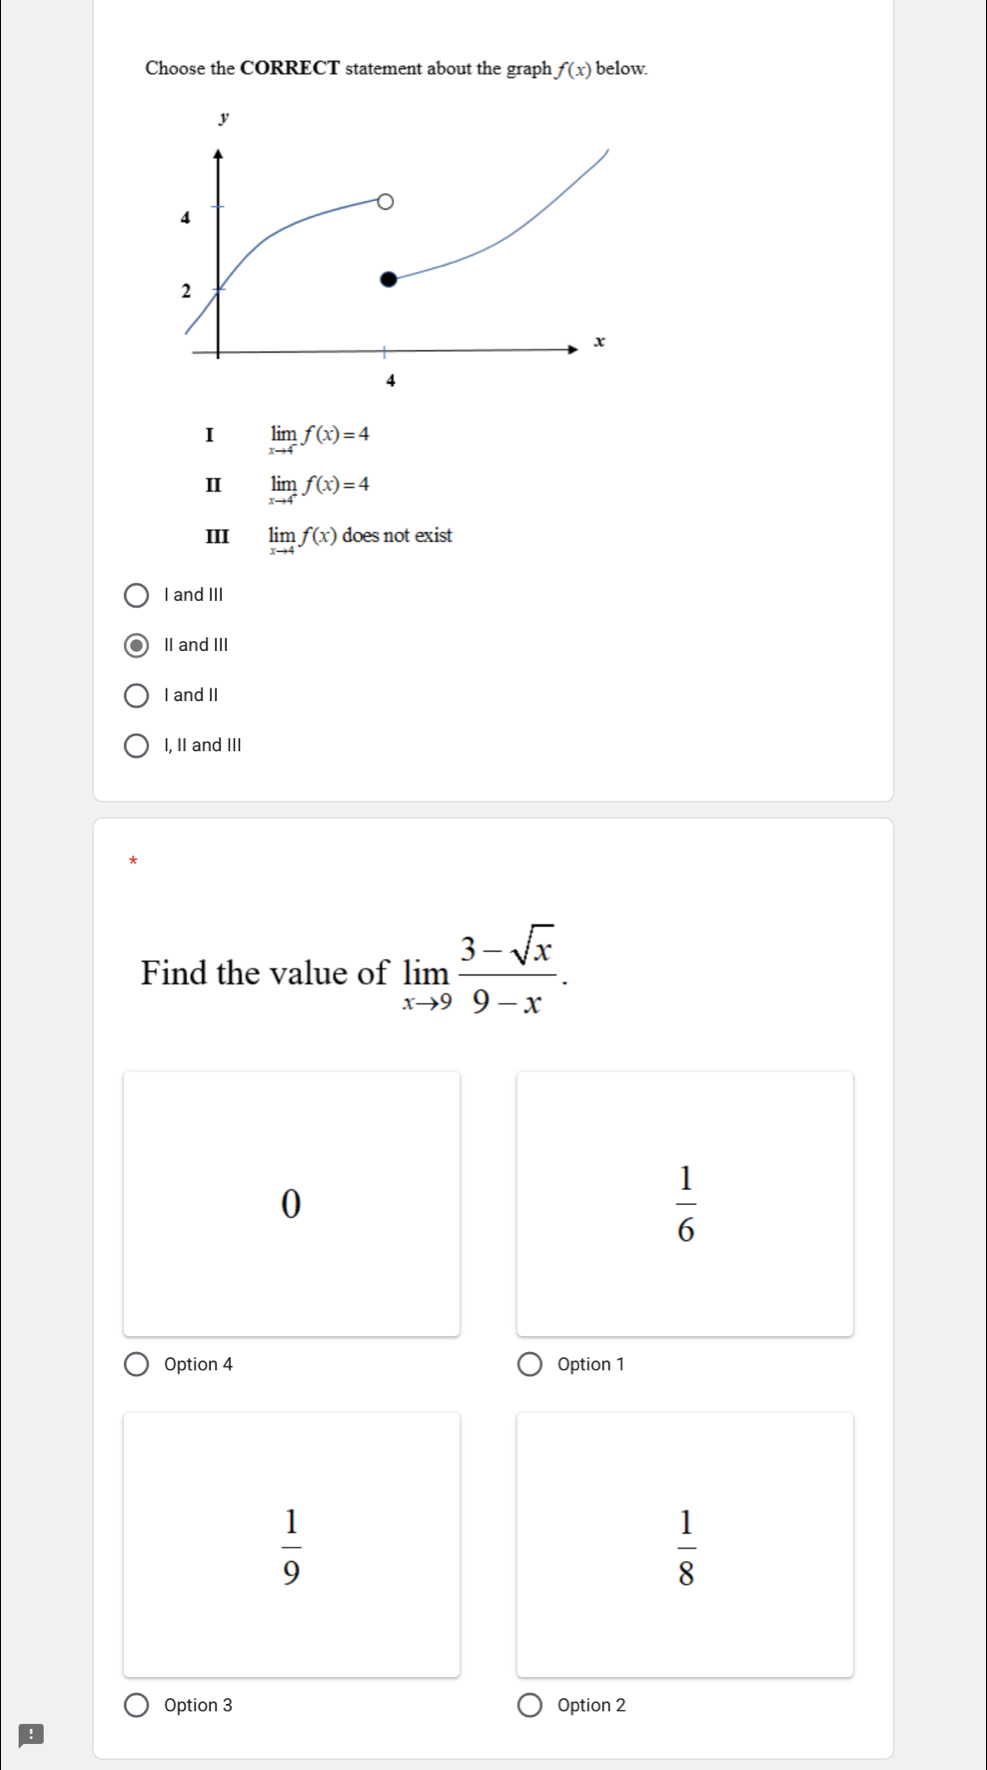Click the answer card showing 0
The width and height of the screenshot is (987, 1770).
click(291, 1203)
